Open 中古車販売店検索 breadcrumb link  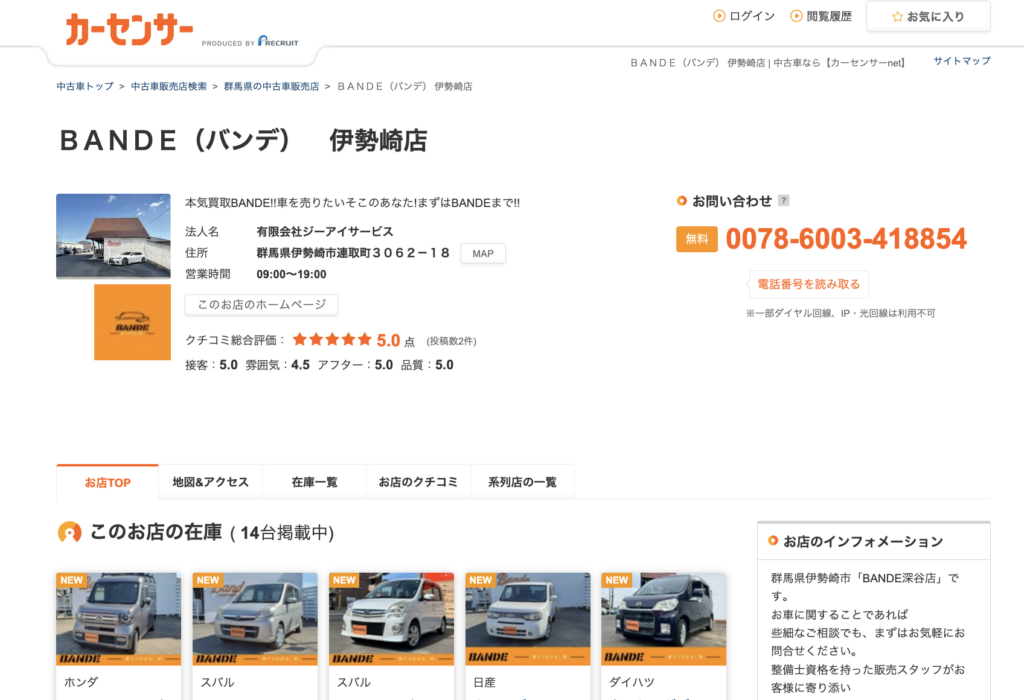169,86
